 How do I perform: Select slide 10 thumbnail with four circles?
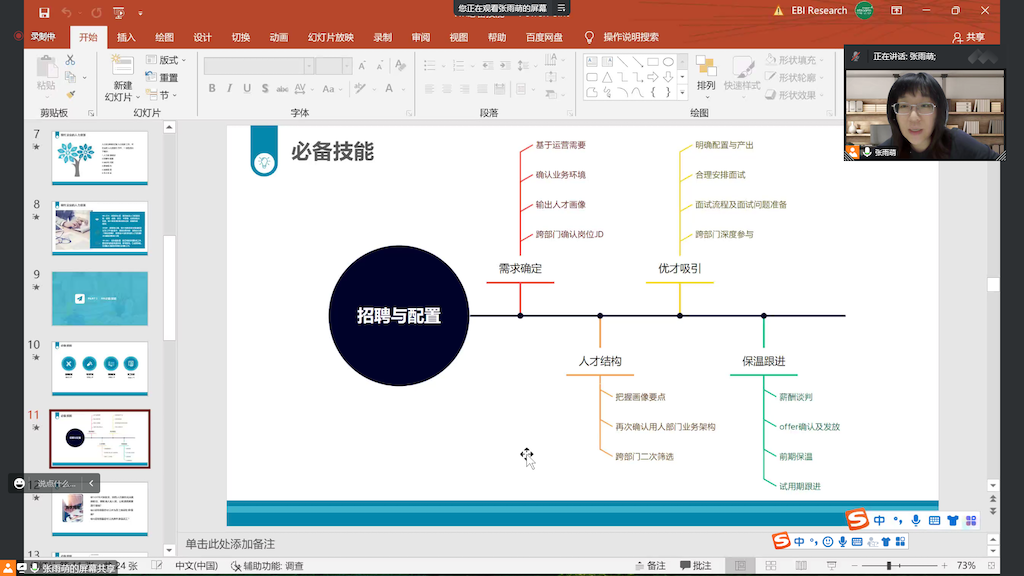pyautogui.click(x=100, y=368)
